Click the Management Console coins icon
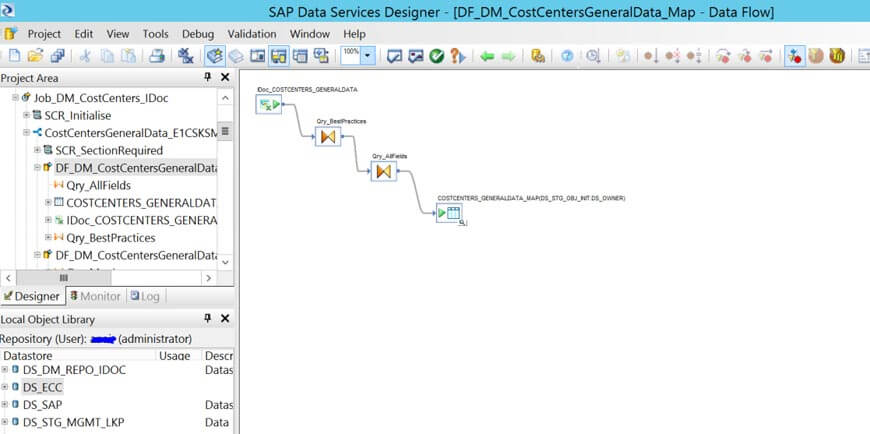Viewport: 870px width, 434px height. 538,56
